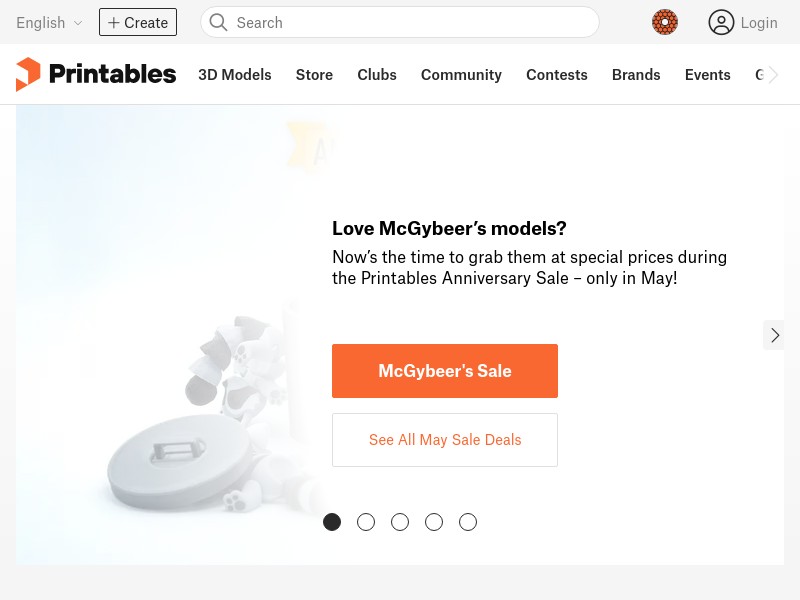Click the plus Create button
This screenshot has width=800, height=600.
pyautogui.click(x=138, y=22)
